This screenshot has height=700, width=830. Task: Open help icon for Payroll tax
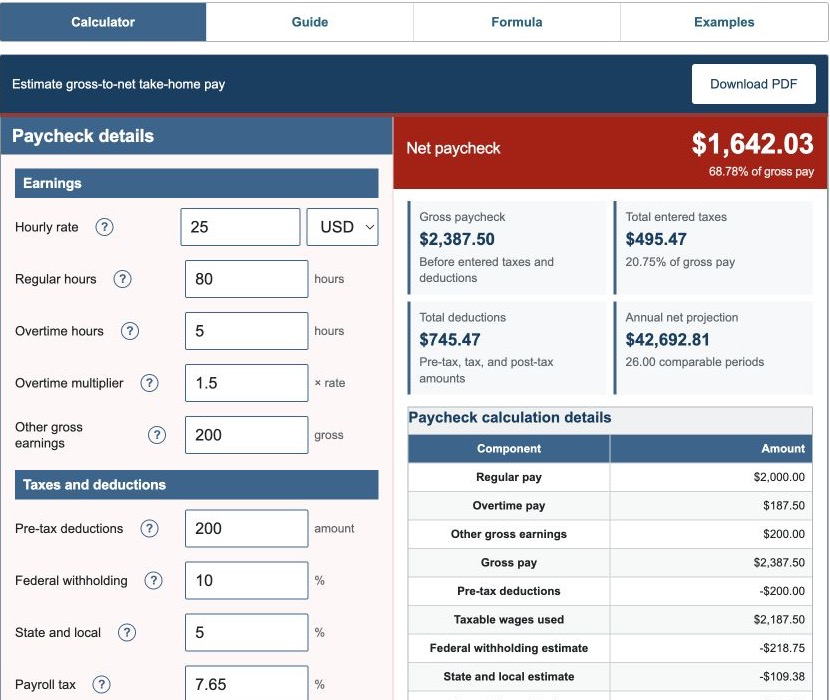click(101, 684)
